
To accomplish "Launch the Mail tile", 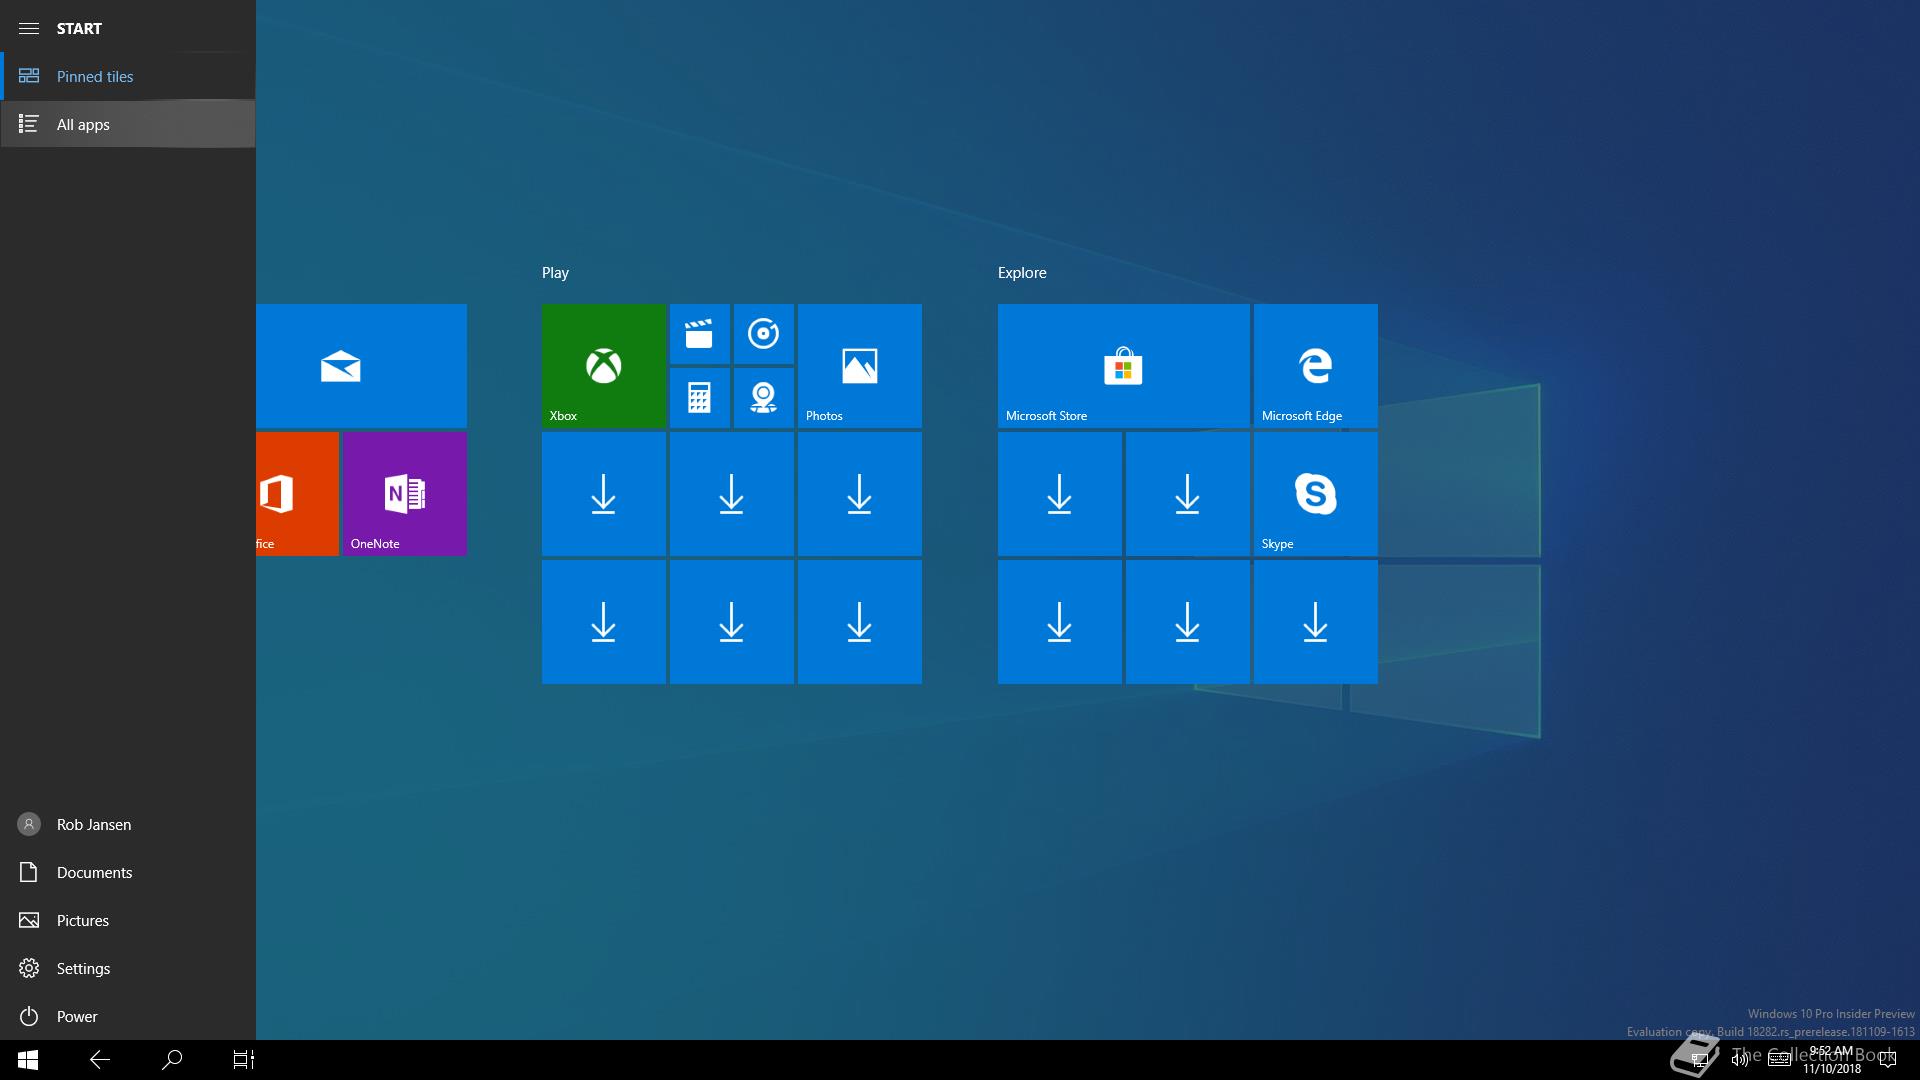I will [x=361, y=366].
